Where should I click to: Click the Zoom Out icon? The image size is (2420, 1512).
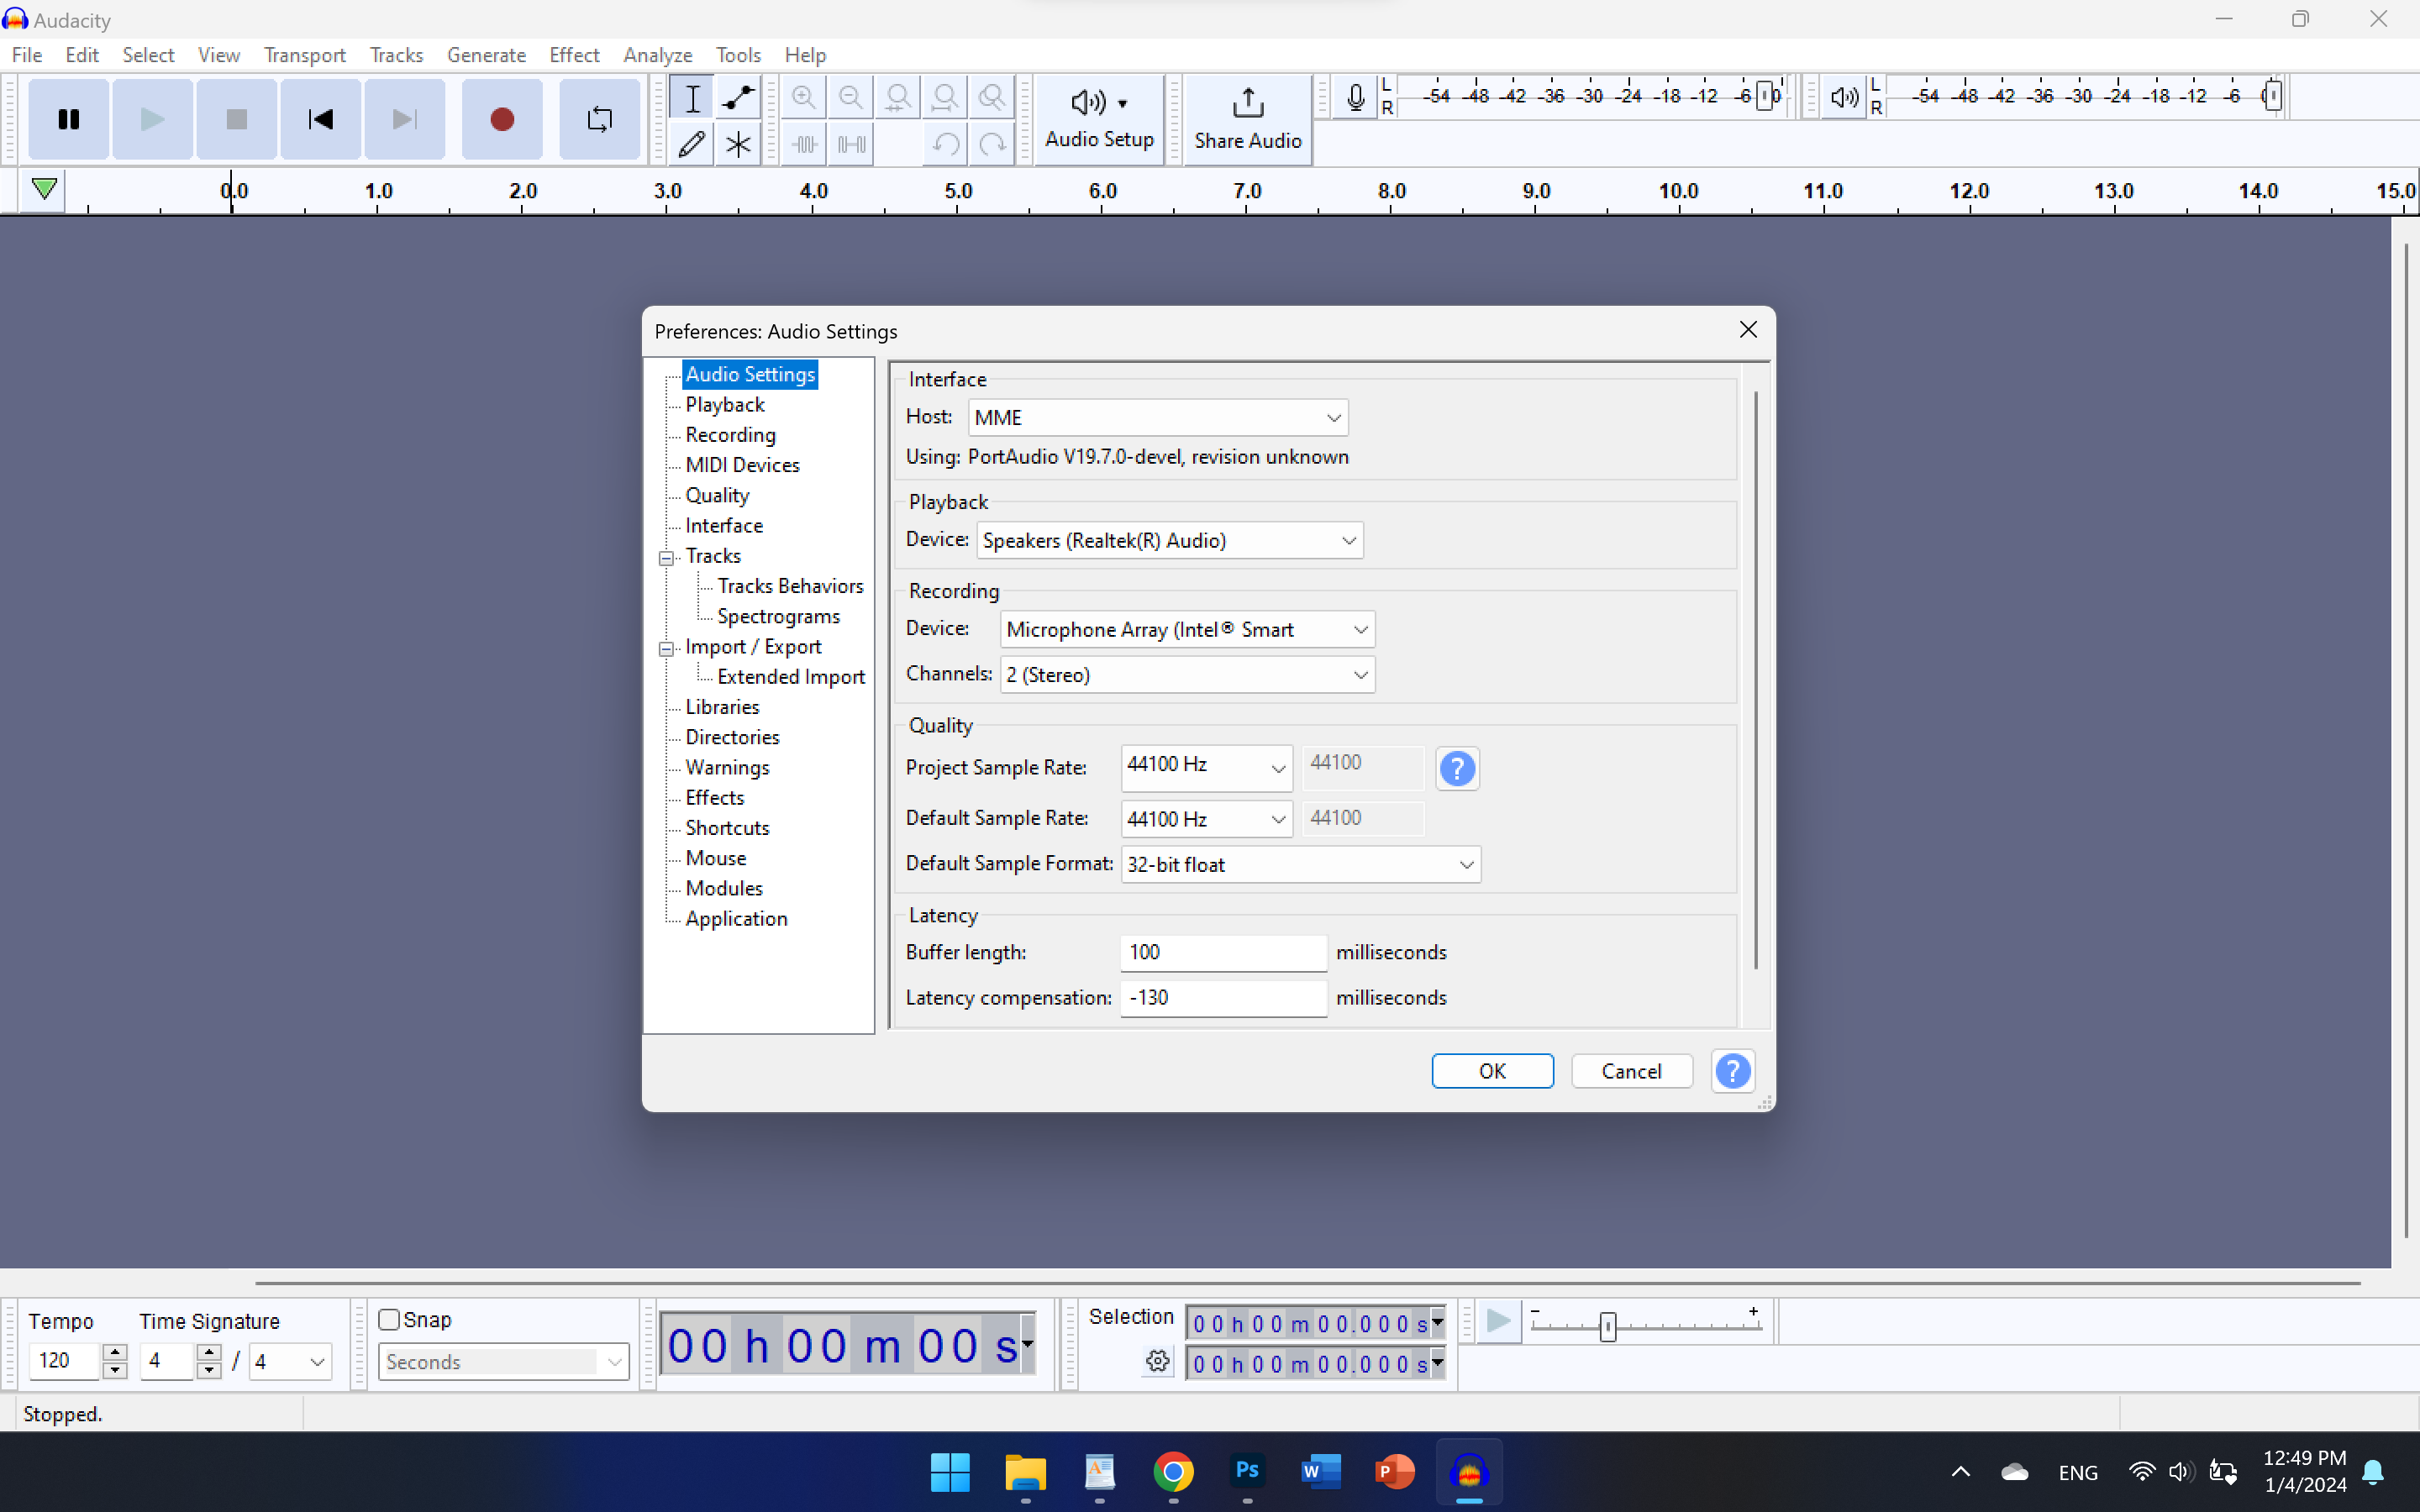tap(851, 98)
